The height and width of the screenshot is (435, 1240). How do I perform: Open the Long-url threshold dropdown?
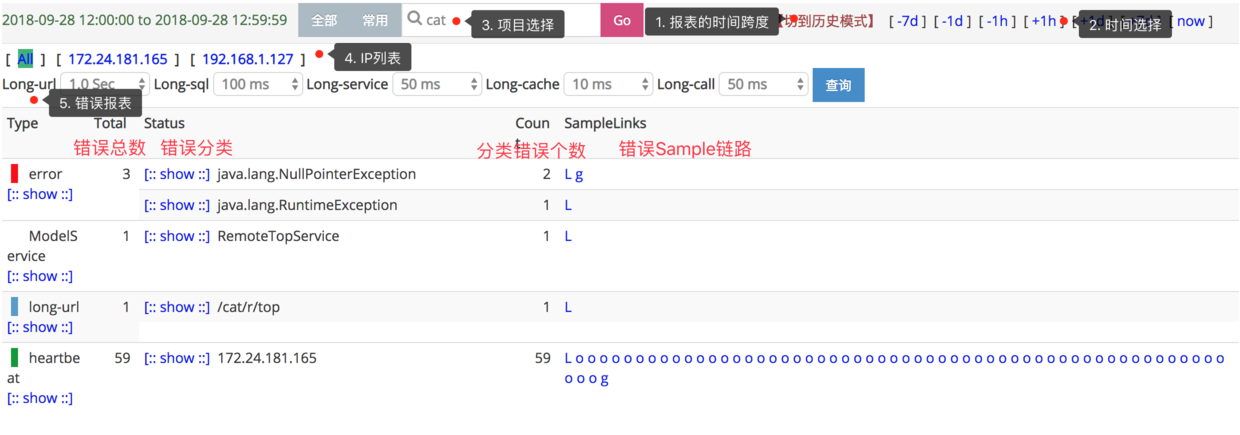[x=105, y=85]
